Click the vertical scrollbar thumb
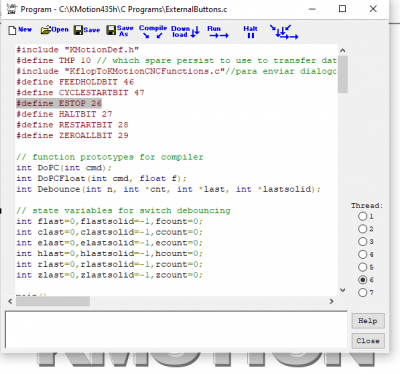Screen dimensions: 400x374 pyautogui.click(x=342, y=74)
